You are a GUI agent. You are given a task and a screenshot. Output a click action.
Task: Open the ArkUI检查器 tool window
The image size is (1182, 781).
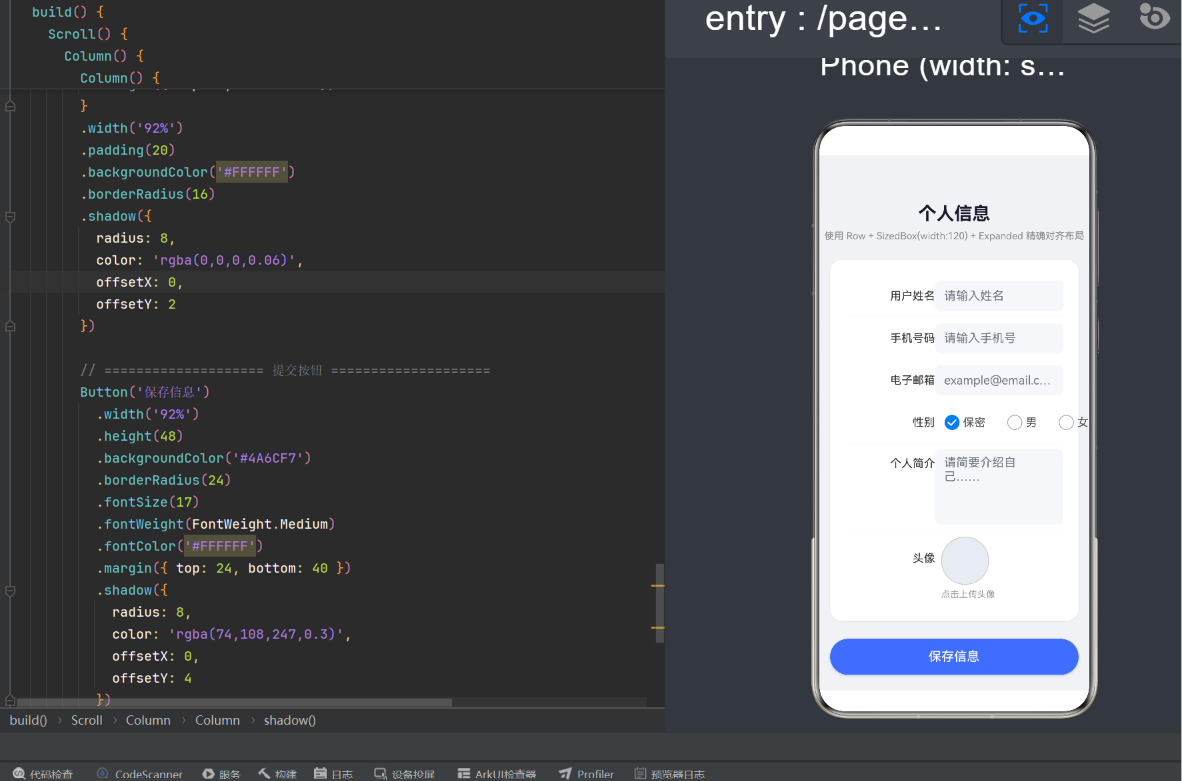point(497,773)
